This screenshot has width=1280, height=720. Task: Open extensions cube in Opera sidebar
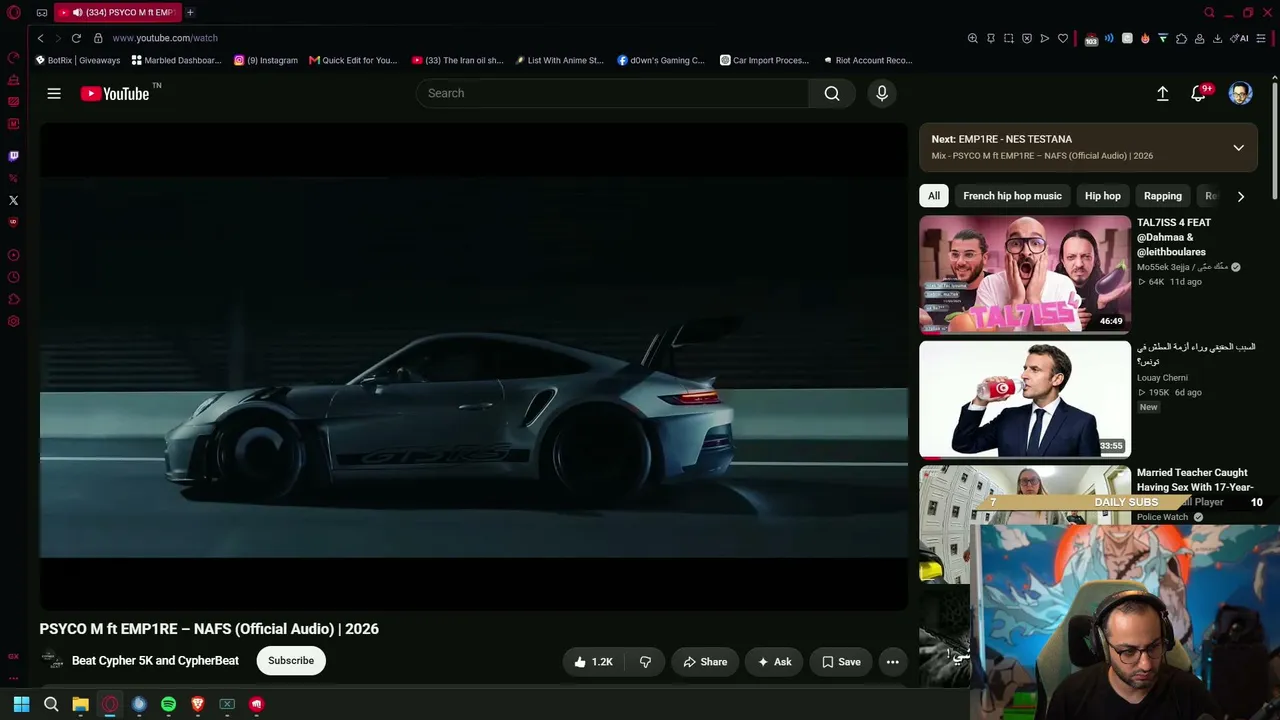pos(13,299)
